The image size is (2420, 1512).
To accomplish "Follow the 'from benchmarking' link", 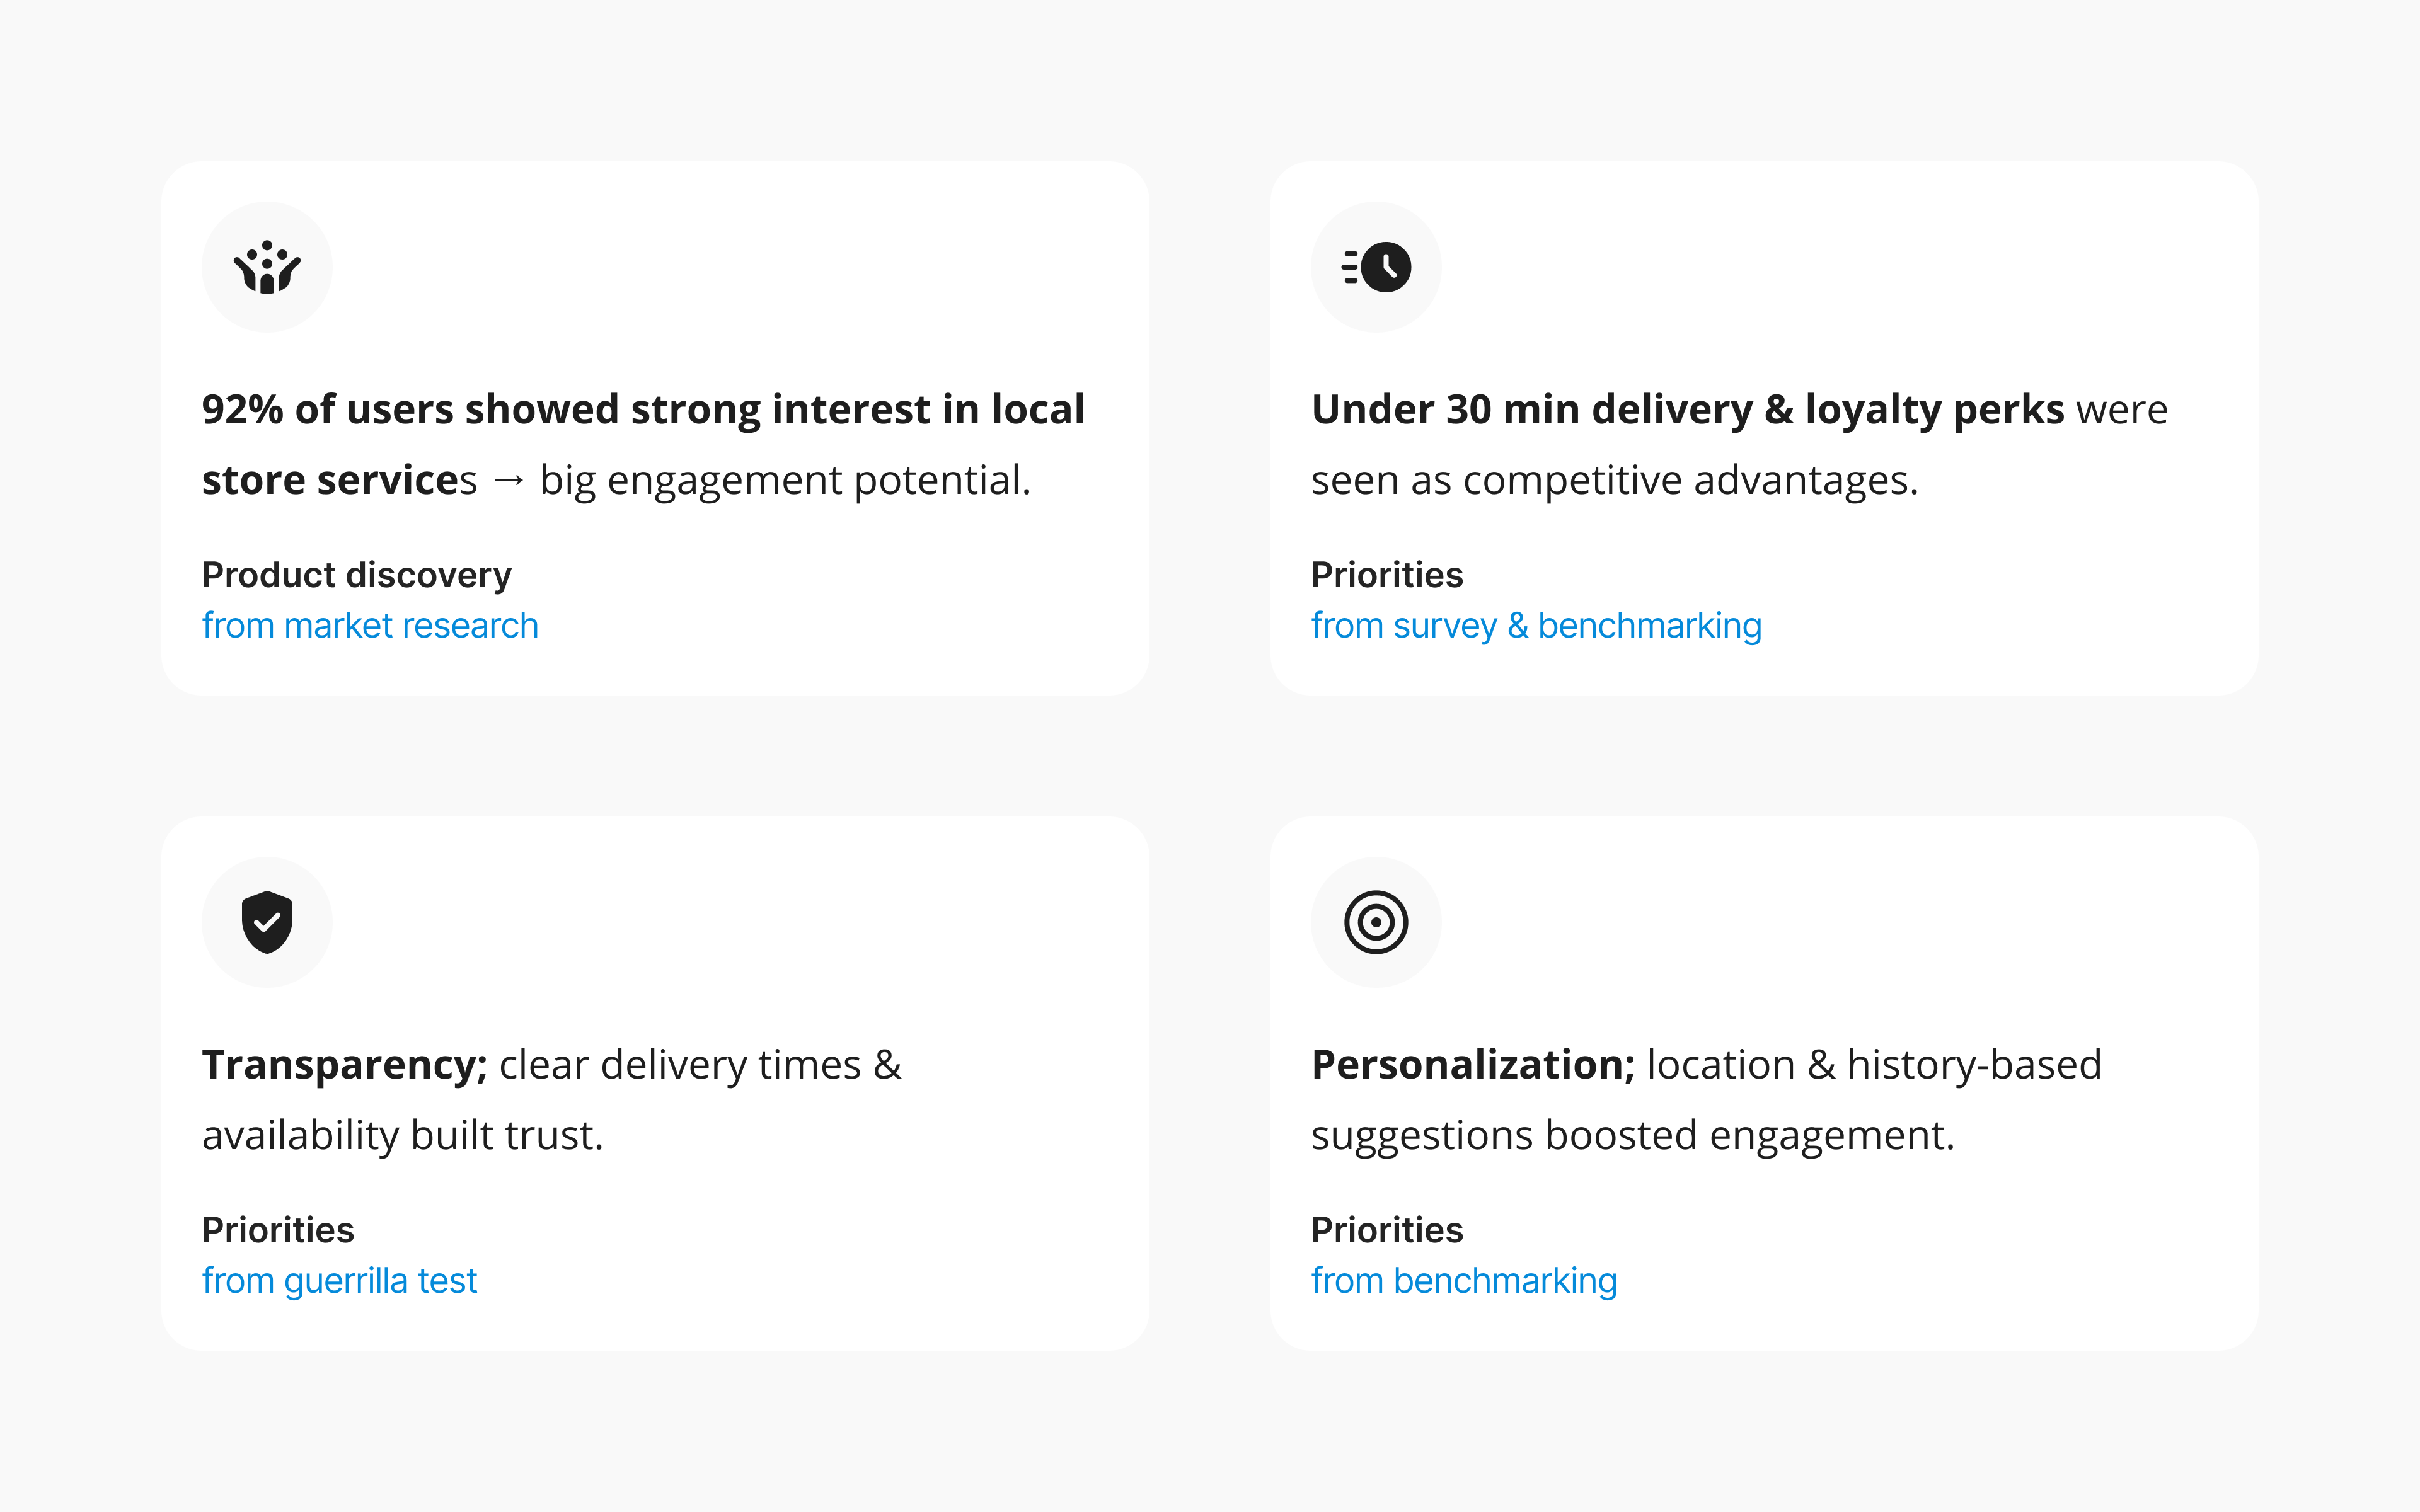I will pos(1464,1281).
